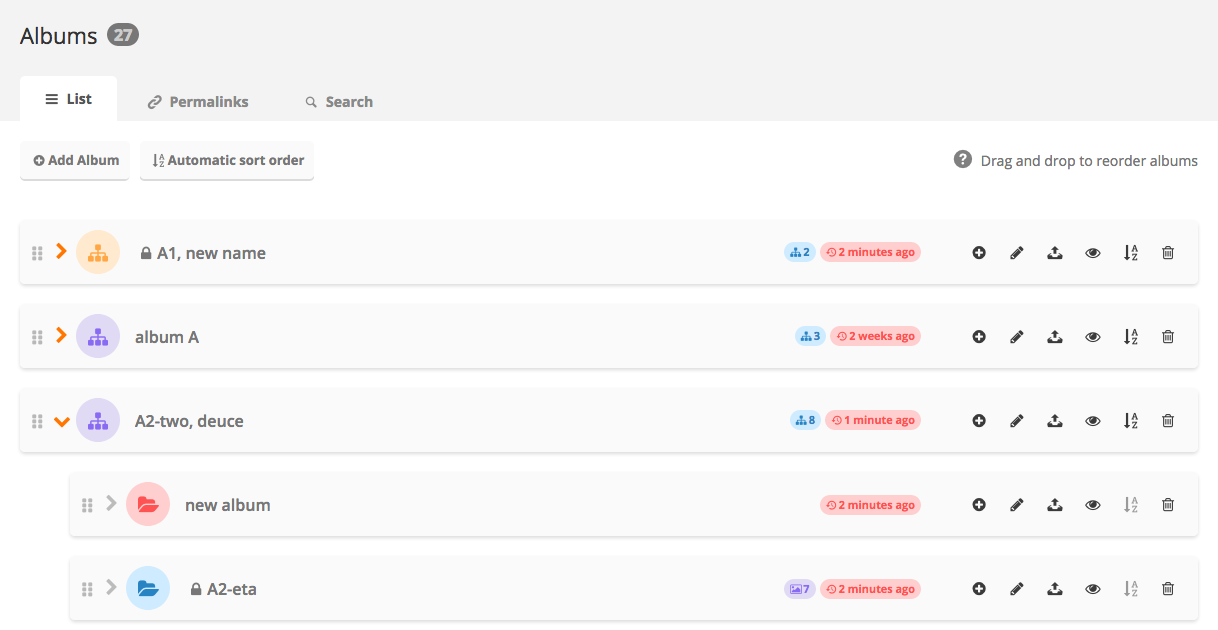Click eye icon for A2-two, deuce
Image resolution: width=1218 pixels, height=630 pixels.
[x=1093, y=421]
